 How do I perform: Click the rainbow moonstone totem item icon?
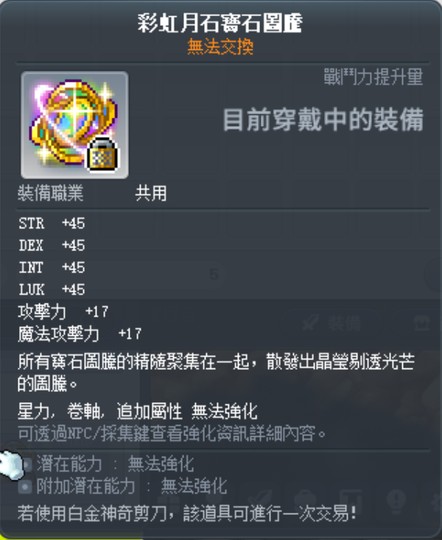(75, 125)
